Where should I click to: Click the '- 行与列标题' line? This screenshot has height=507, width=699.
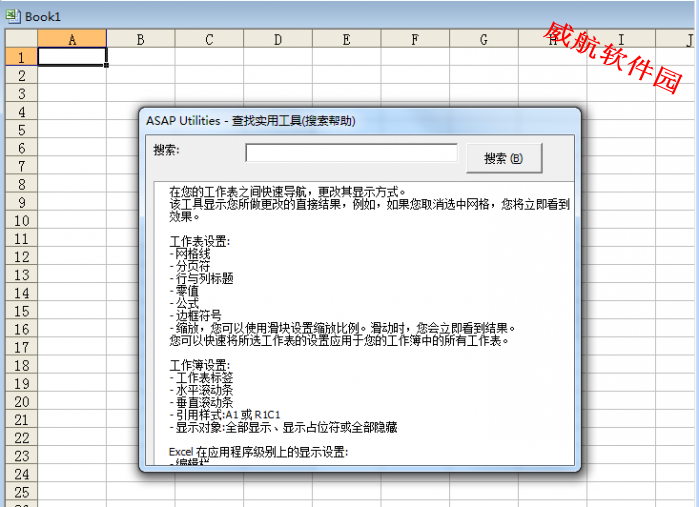point(201,279)
